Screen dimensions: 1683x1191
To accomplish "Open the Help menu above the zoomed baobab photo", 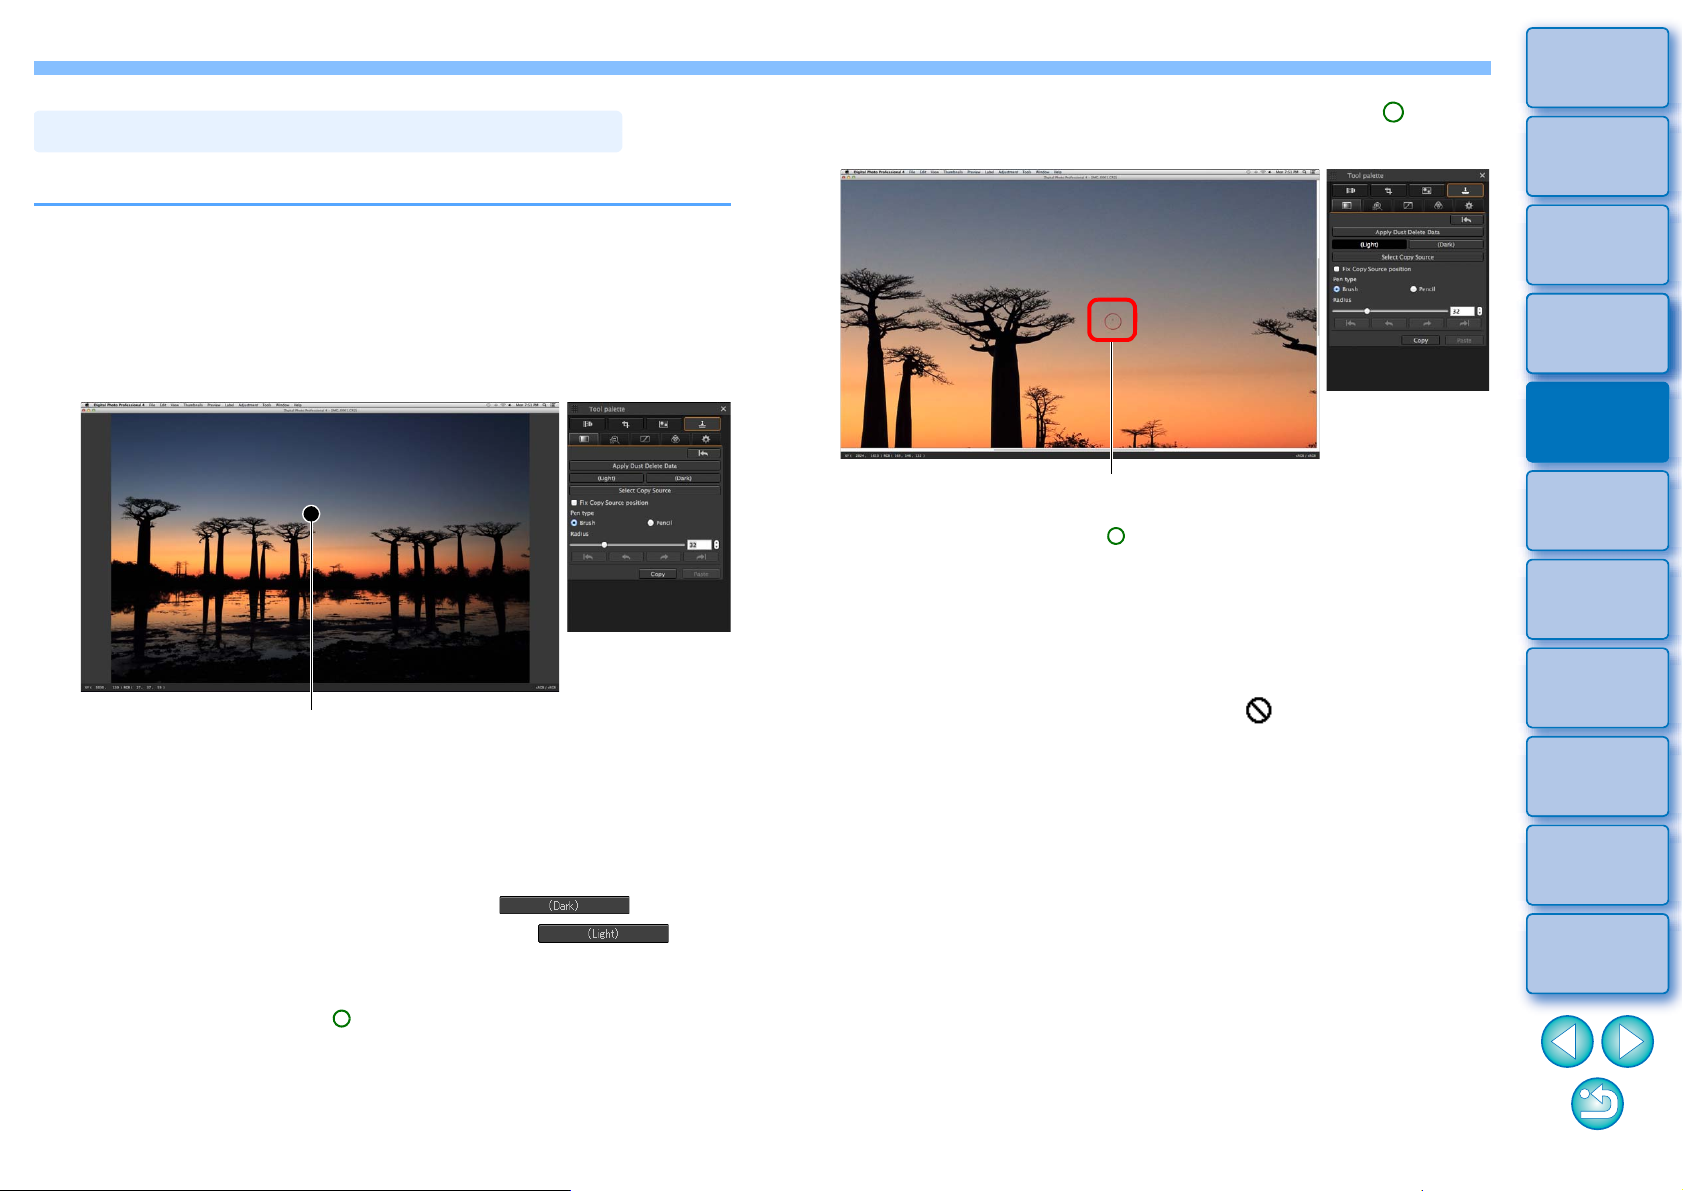I will tap(1058, 171).
